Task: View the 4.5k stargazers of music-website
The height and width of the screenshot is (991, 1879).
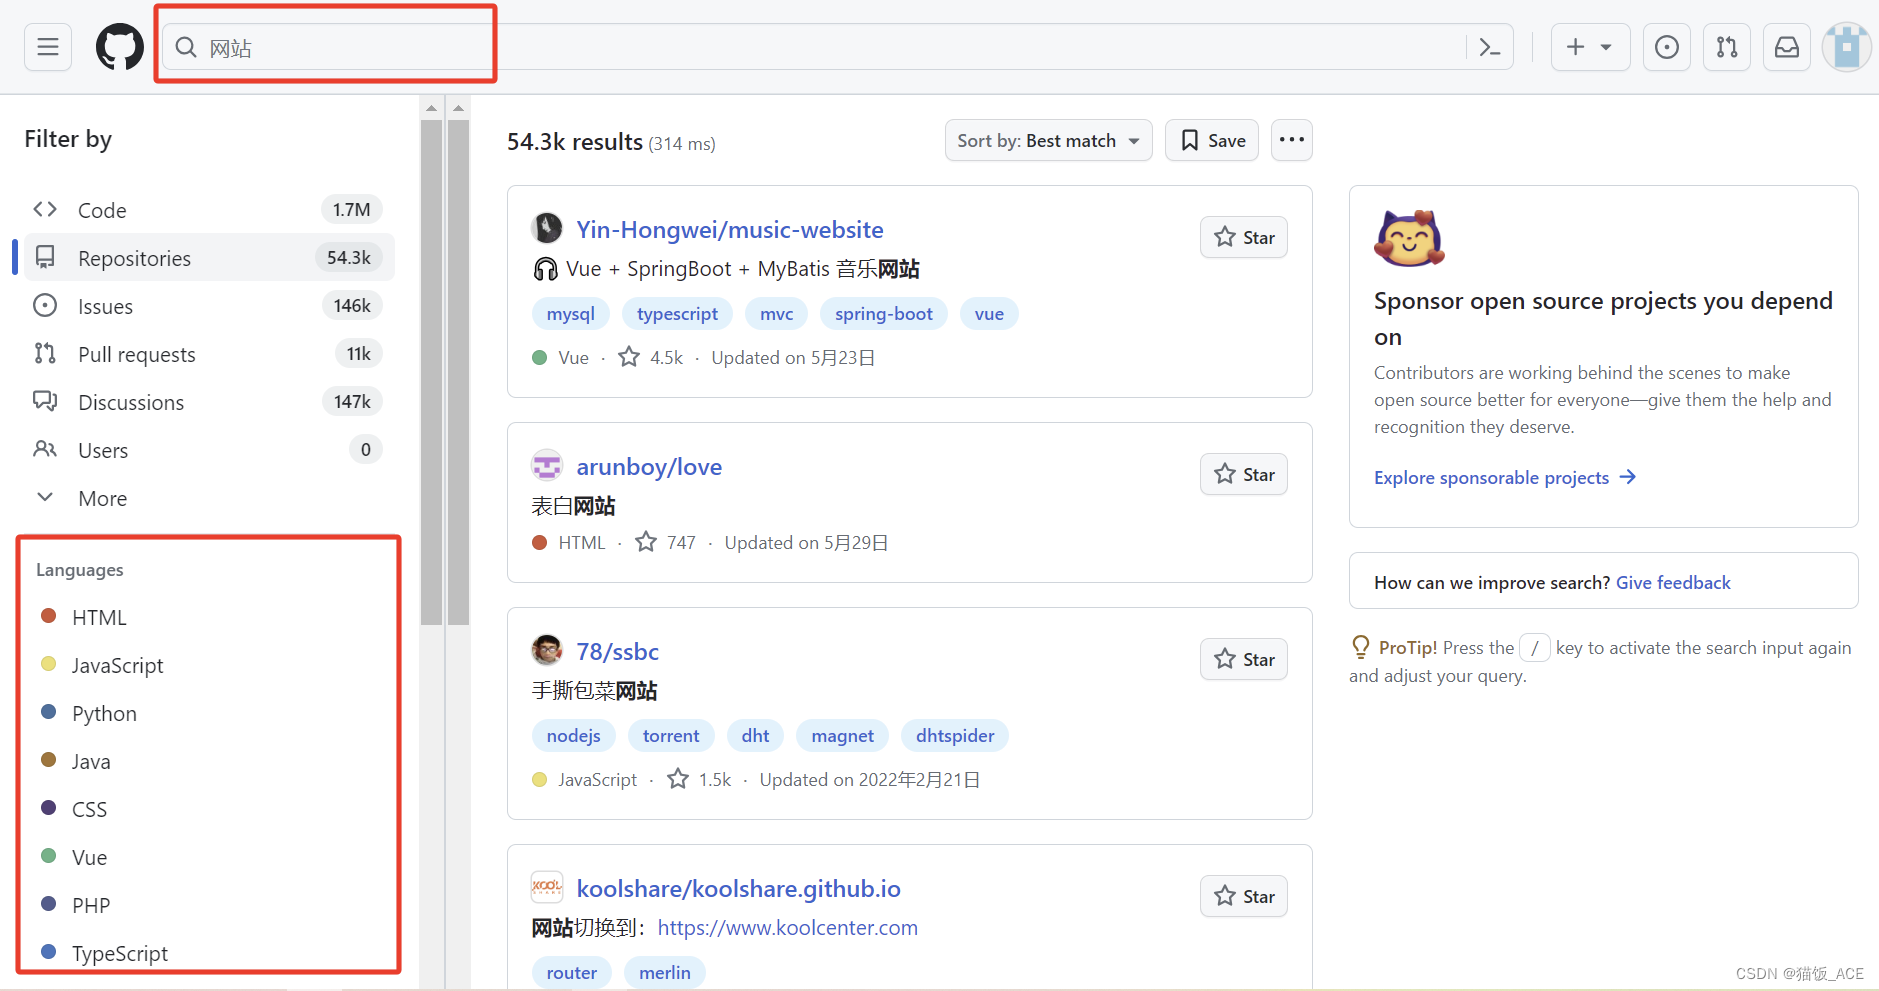Action: pyautogui.click(x=651, y=357)
